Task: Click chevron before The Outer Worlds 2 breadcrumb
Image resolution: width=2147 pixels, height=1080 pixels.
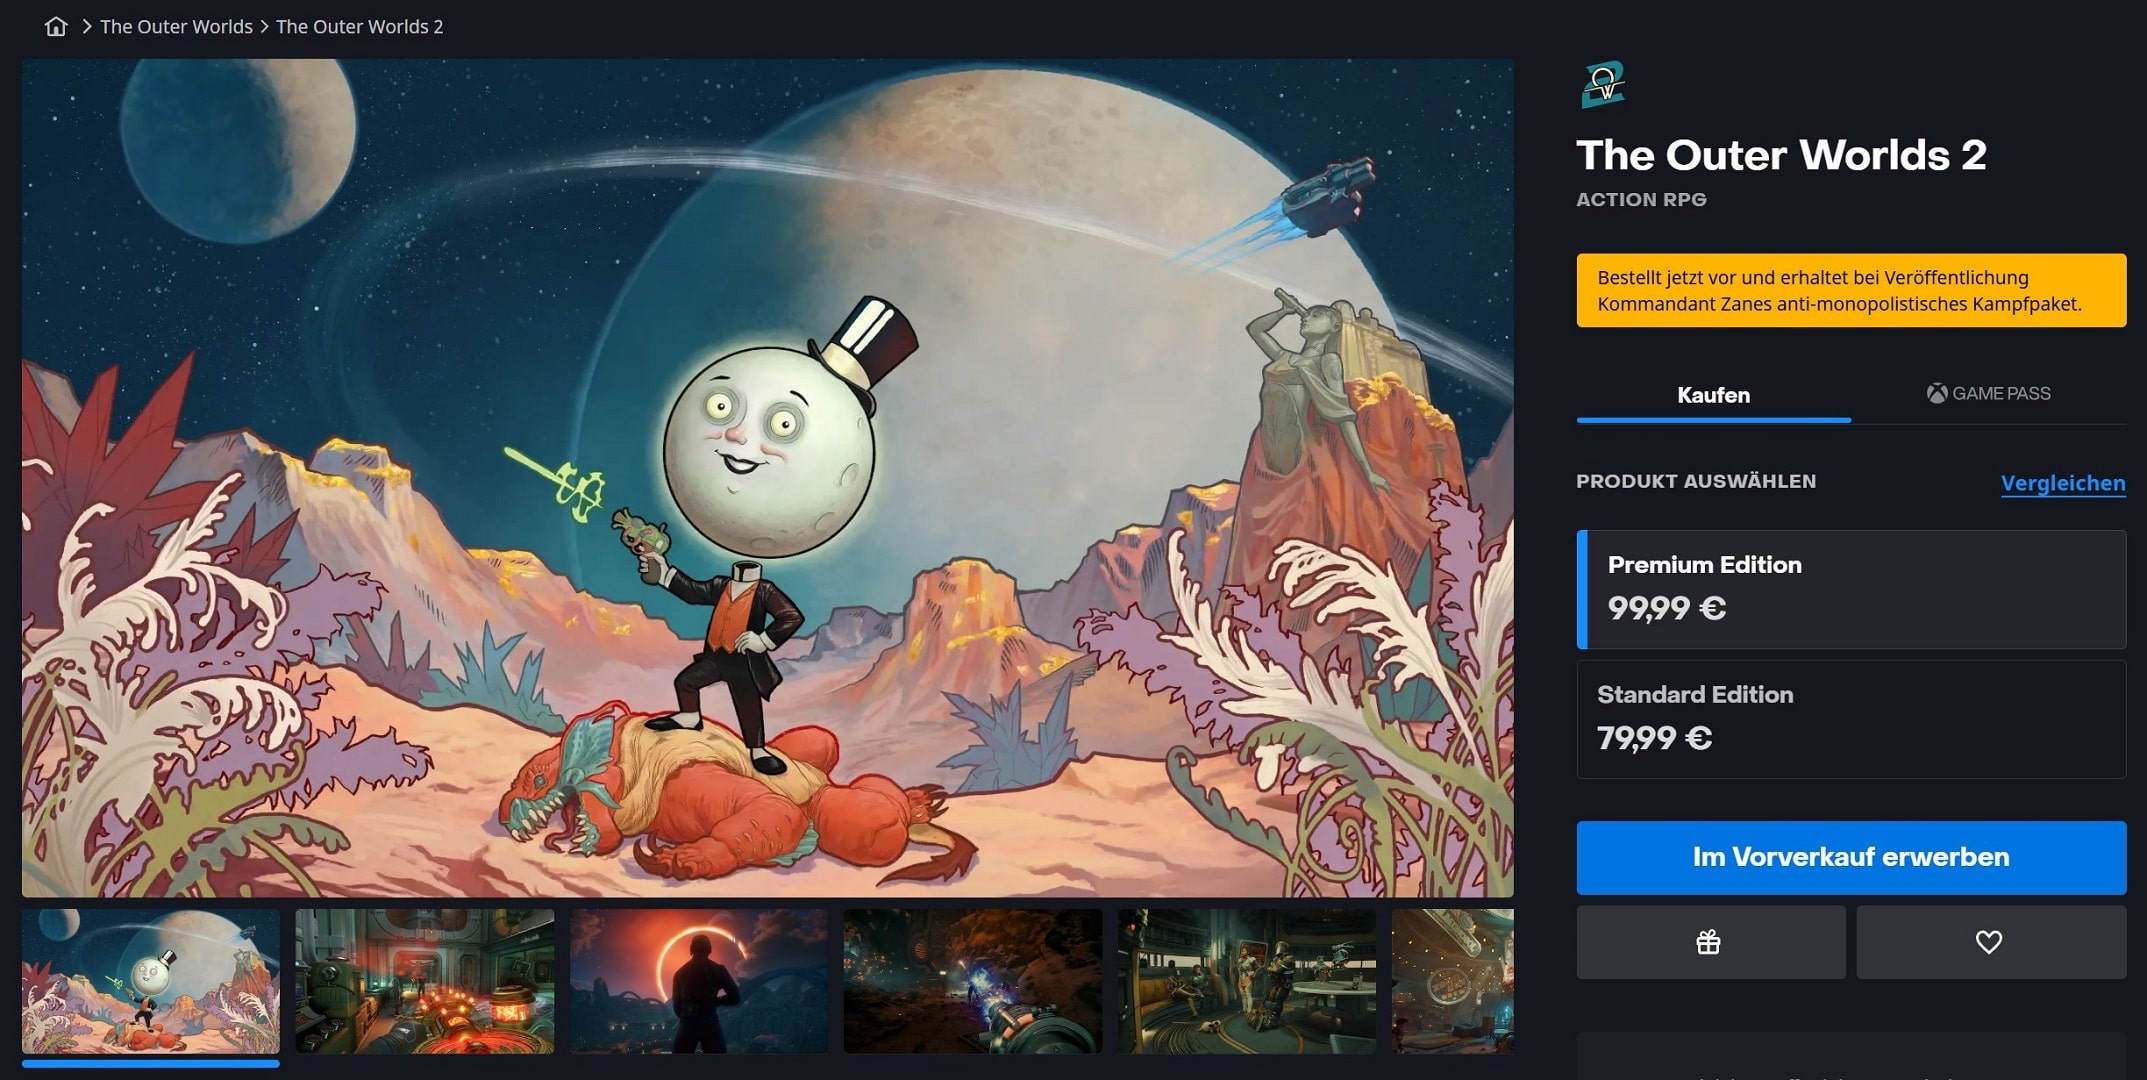Action: tap(265, 27)
